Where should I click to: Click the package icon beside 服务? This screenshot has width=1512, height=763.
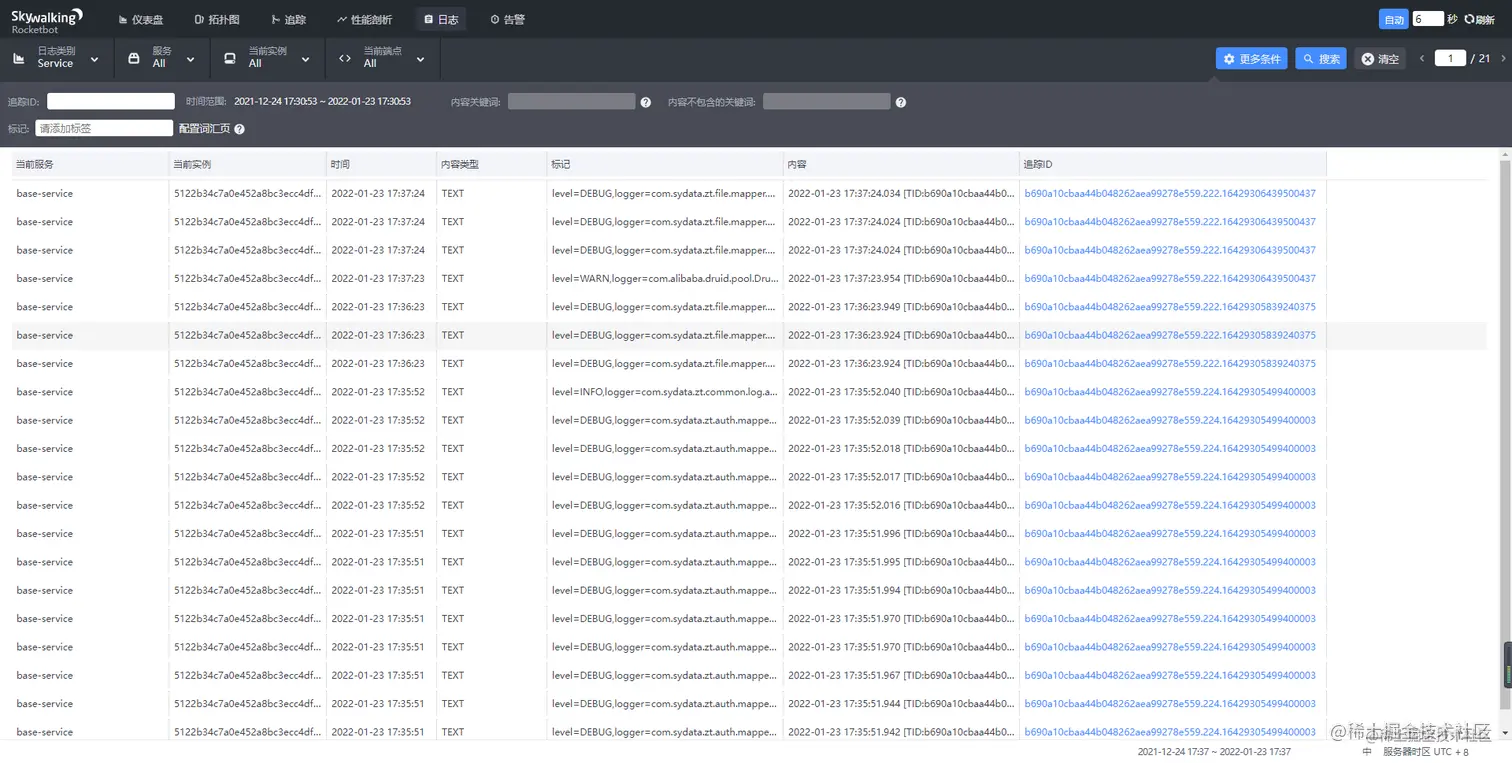[x=134, y=59]
